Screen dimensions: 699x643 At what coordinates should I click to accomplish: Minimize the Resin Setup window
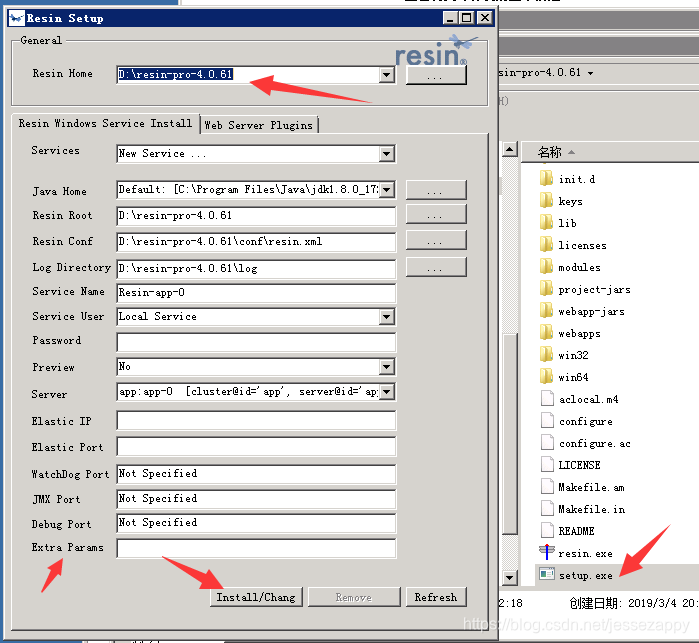tap(450, 18)
